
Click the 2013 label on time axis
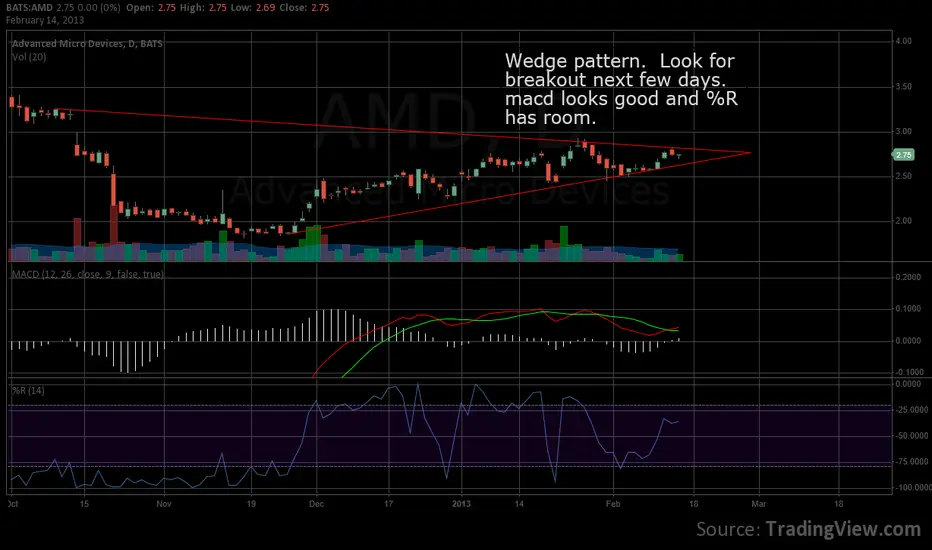(461, 504)
